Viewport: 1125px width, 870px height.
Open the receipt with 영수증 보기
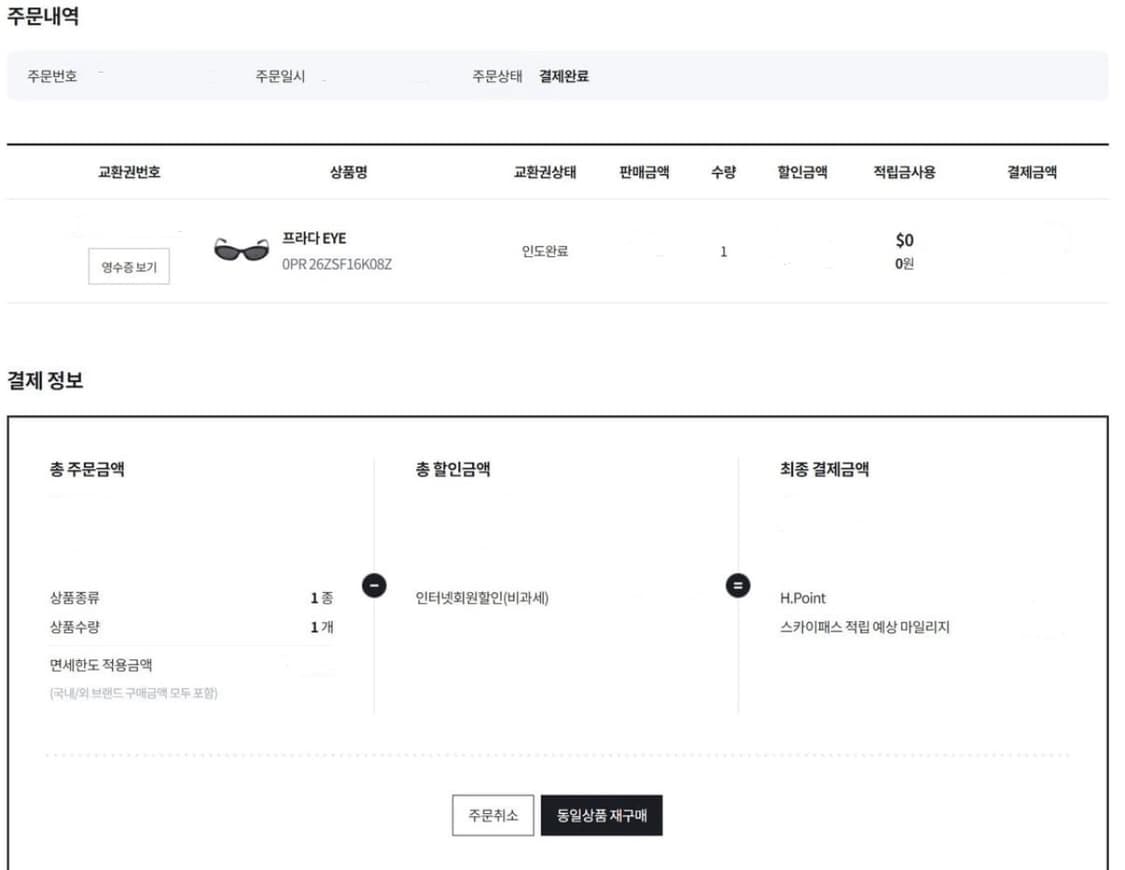[129, 267]
